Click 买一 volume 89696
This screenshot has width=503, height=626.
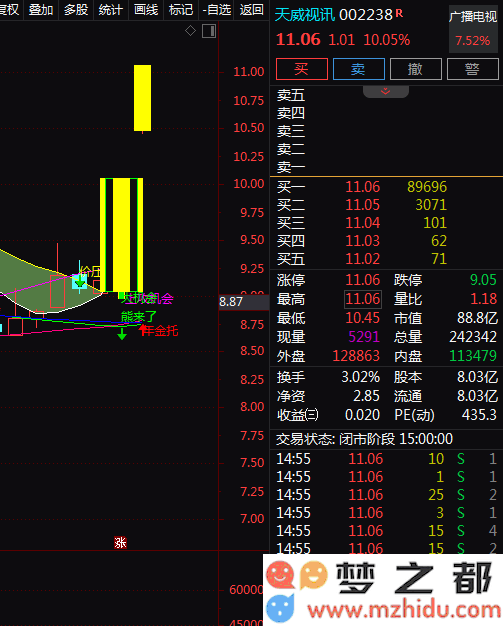pyautogui.click(x=427, y=187)
